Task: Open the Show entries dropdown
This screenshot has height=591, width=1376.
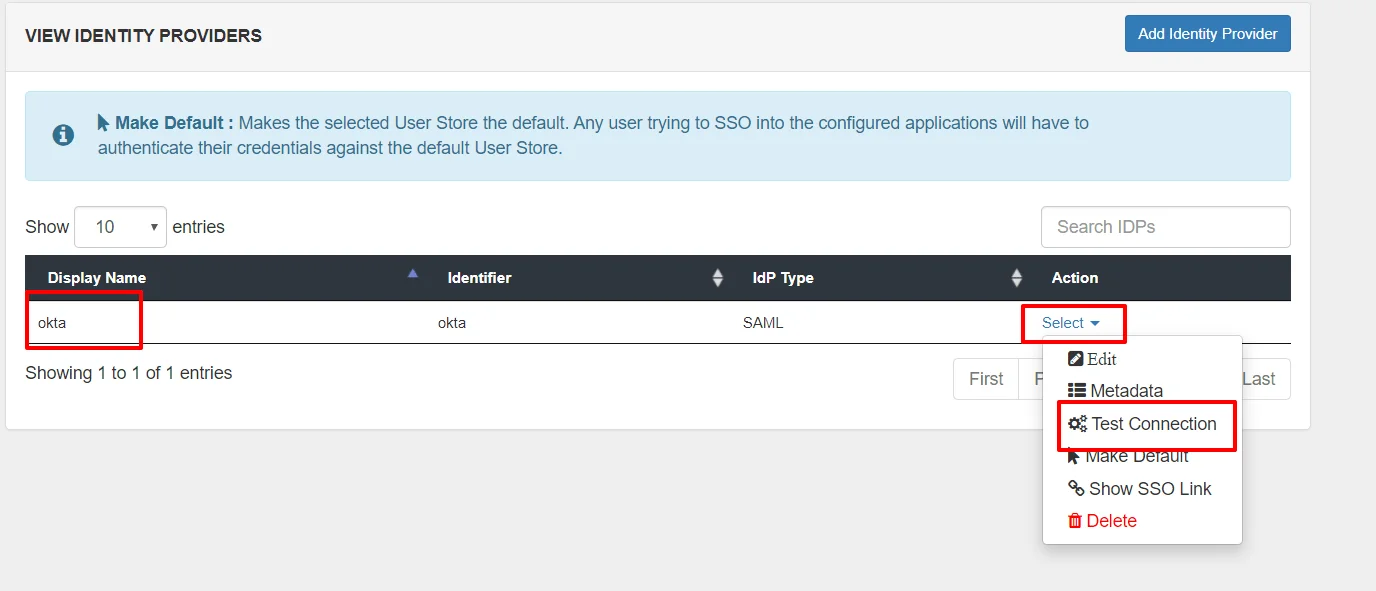Action: (120, 226)
